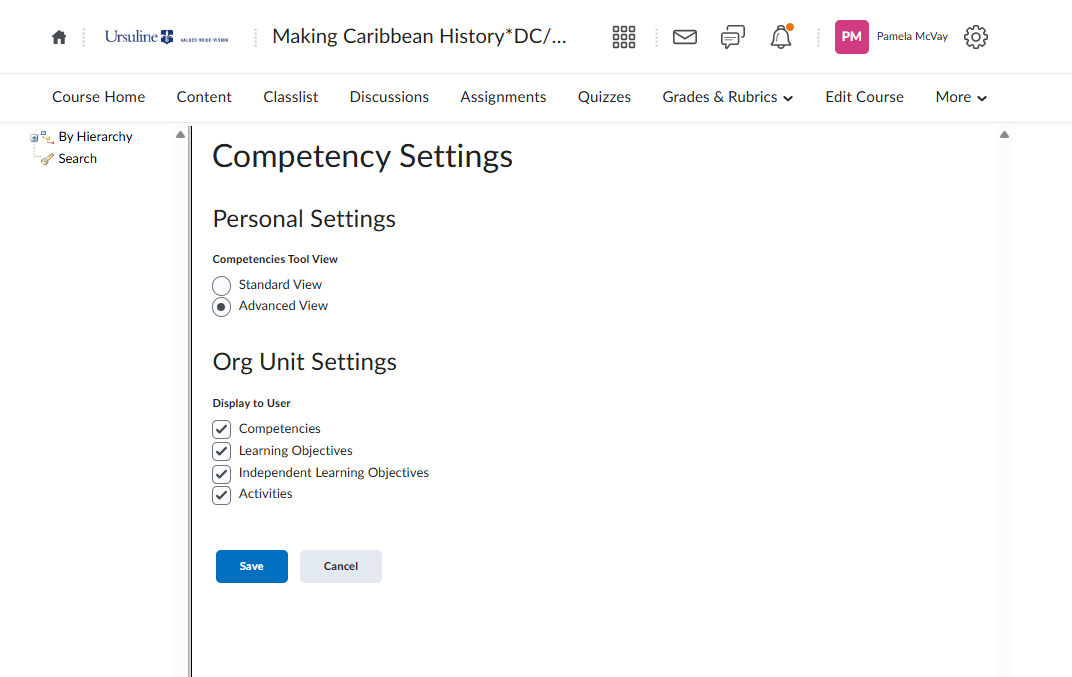Open the By Hierarchy tree item

[x=95, y=137]
